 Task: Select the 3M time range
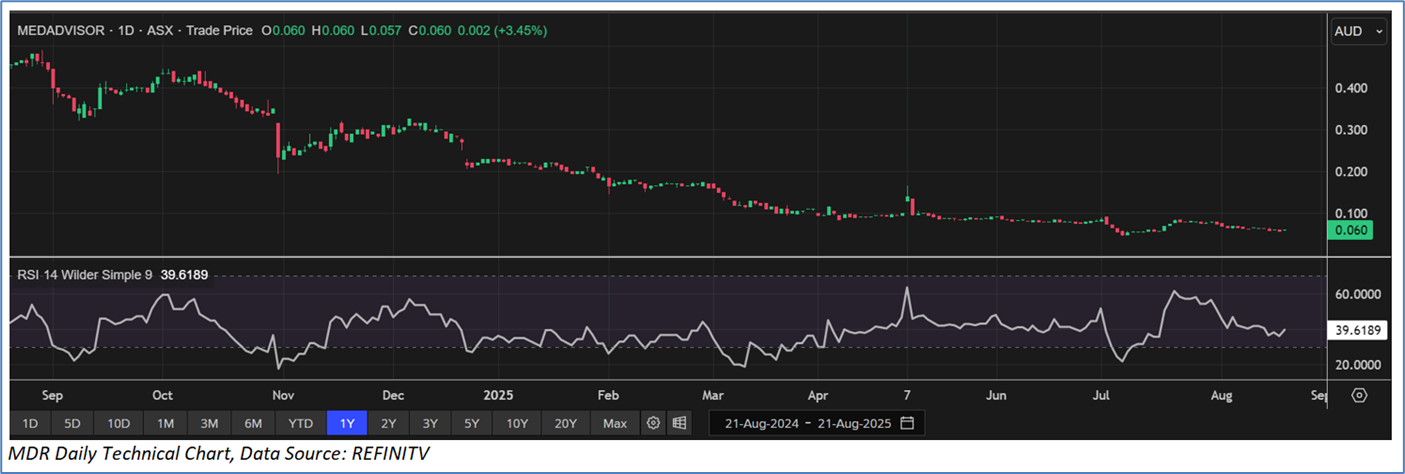(208, 423)
